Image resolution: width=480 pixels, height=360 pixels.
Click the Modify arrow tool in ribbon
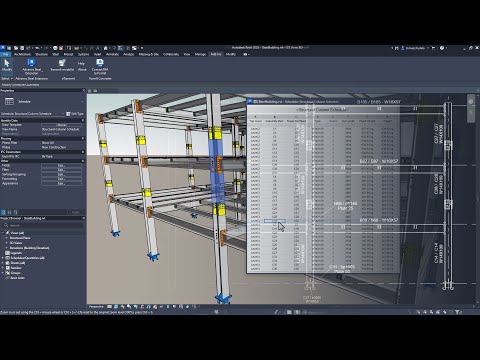click(x=7, y=65)
